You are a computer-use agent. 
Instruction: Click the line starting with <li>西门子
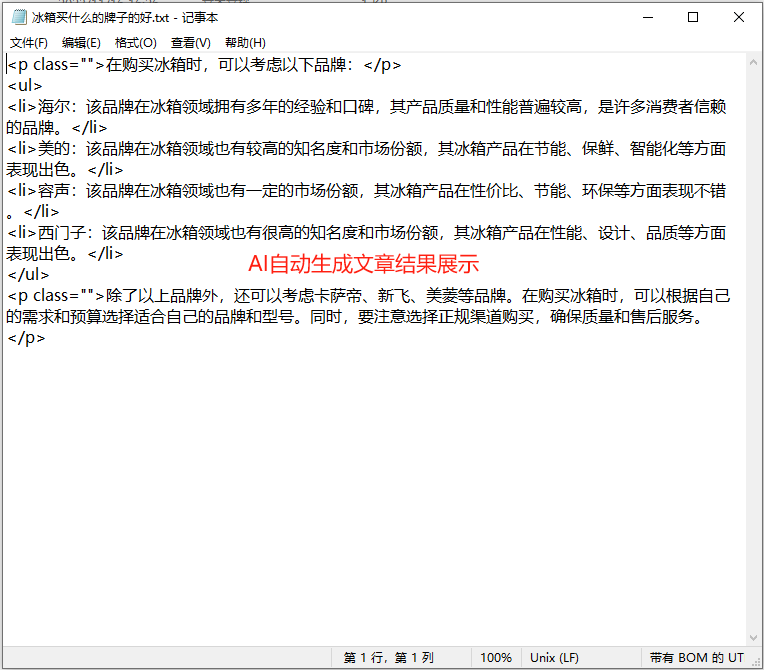point(366,243)
